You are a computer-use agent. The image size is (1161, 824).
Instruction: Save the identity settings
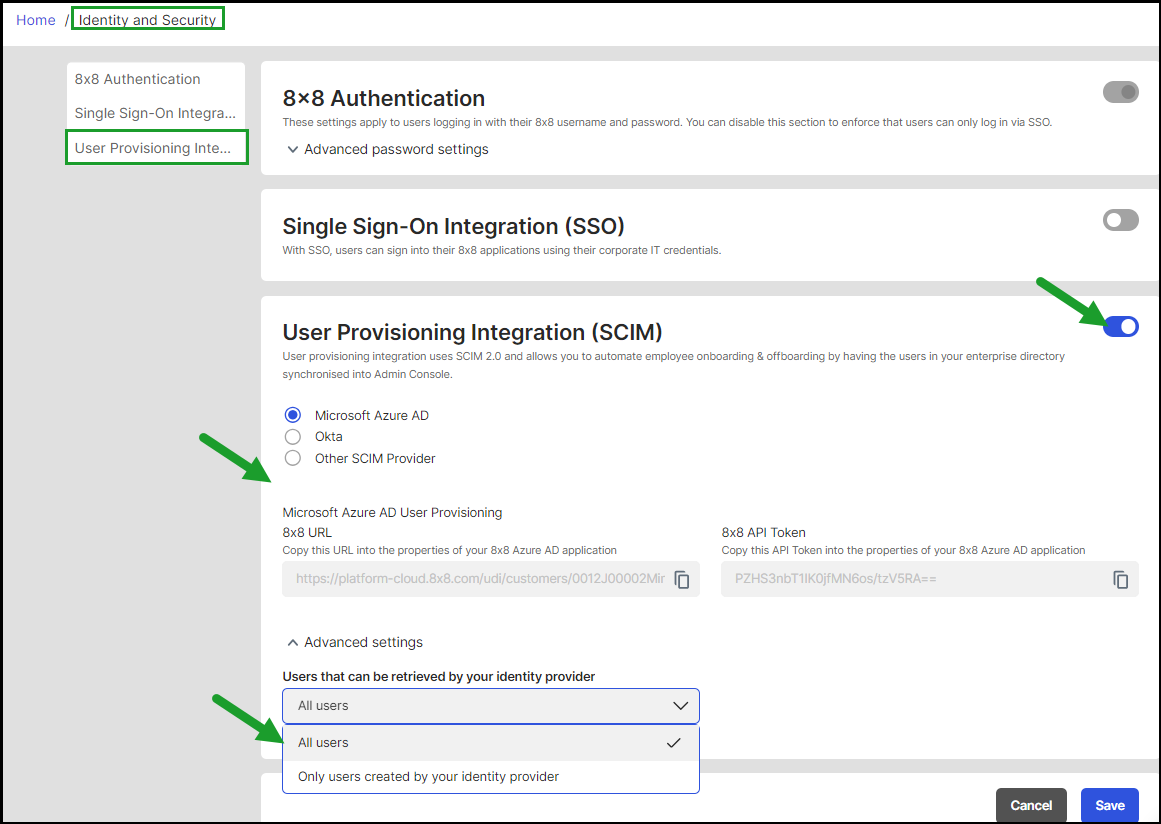pyautogui.click(x=1109, y=805)
